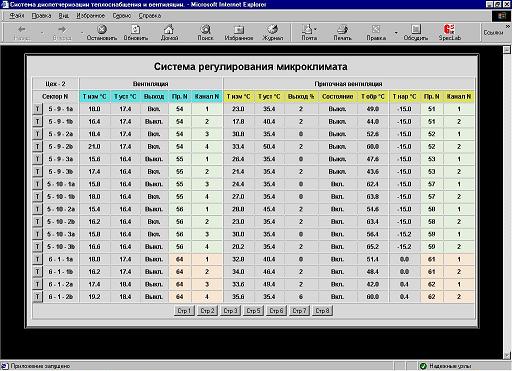Viewport: 512px width, 371px height.
Task: Open the Forward button dropdown arrow
Action: 82,33
